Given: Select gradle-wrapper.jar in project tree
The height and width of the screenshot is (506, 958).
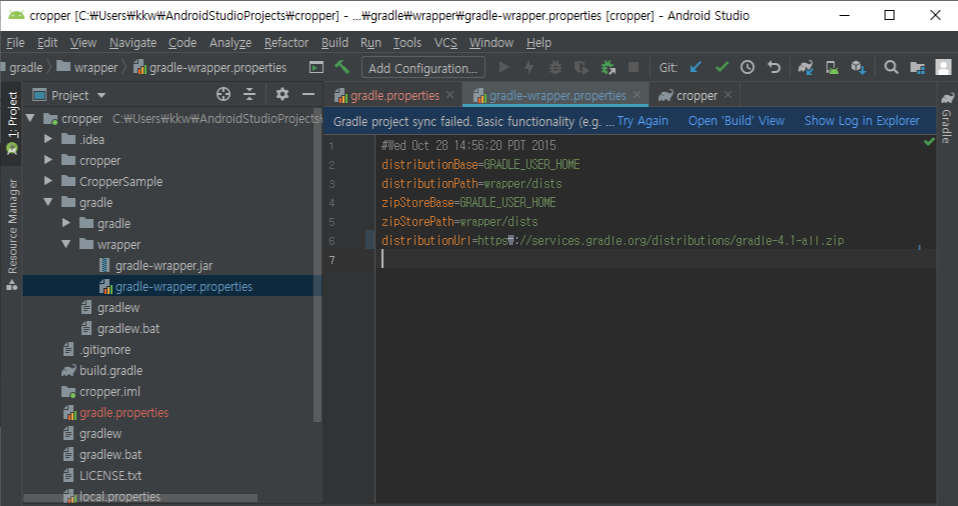Looking at the screenshot, I should coord(156,265).
